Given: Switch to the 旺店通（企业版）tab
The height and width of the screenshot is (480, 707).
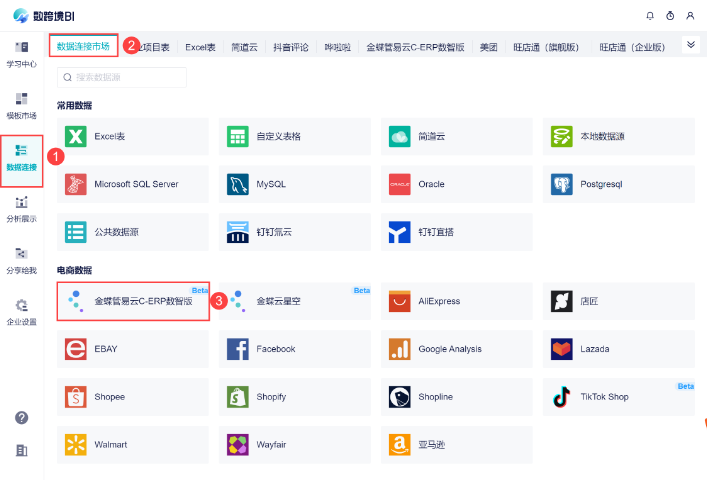Looking at the screenshot, I should point(632,47).
